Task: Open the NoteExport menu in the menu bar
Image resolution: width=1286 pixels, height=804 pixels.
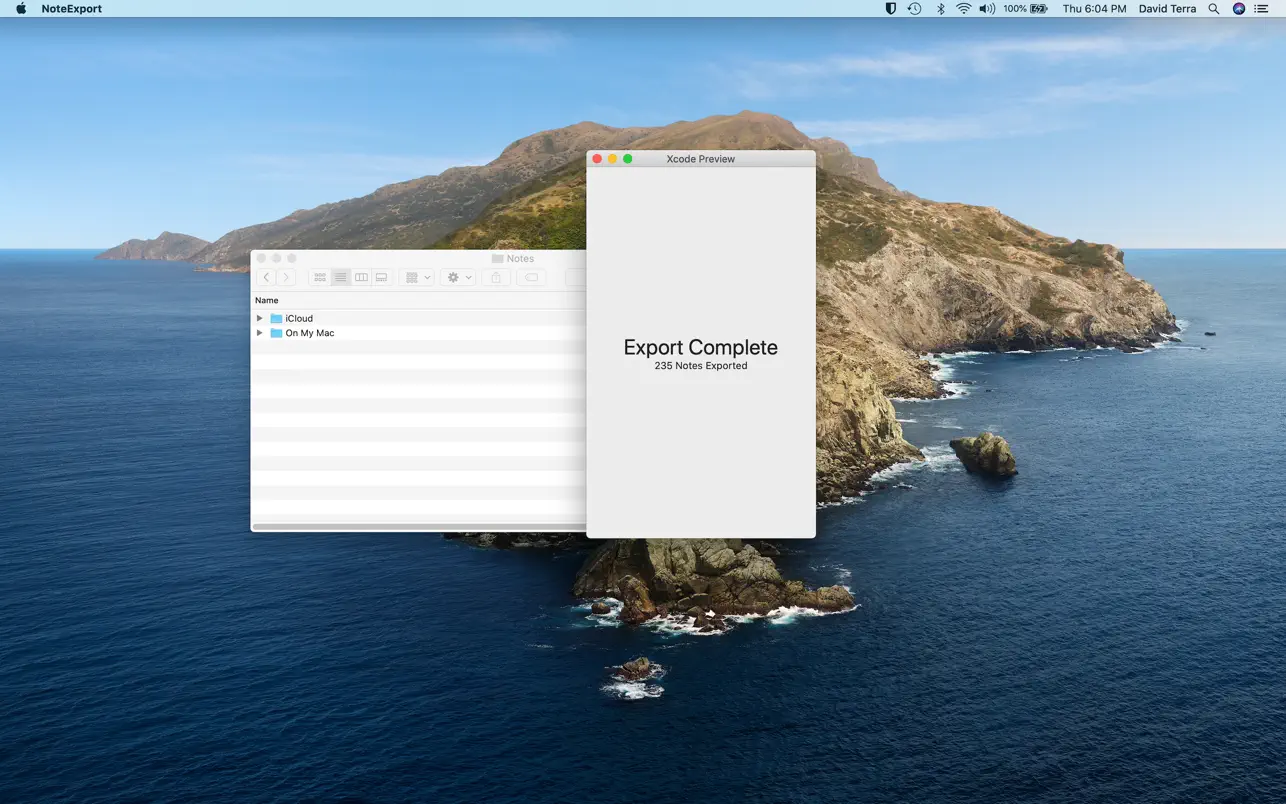Action: (x=69, y=8)
